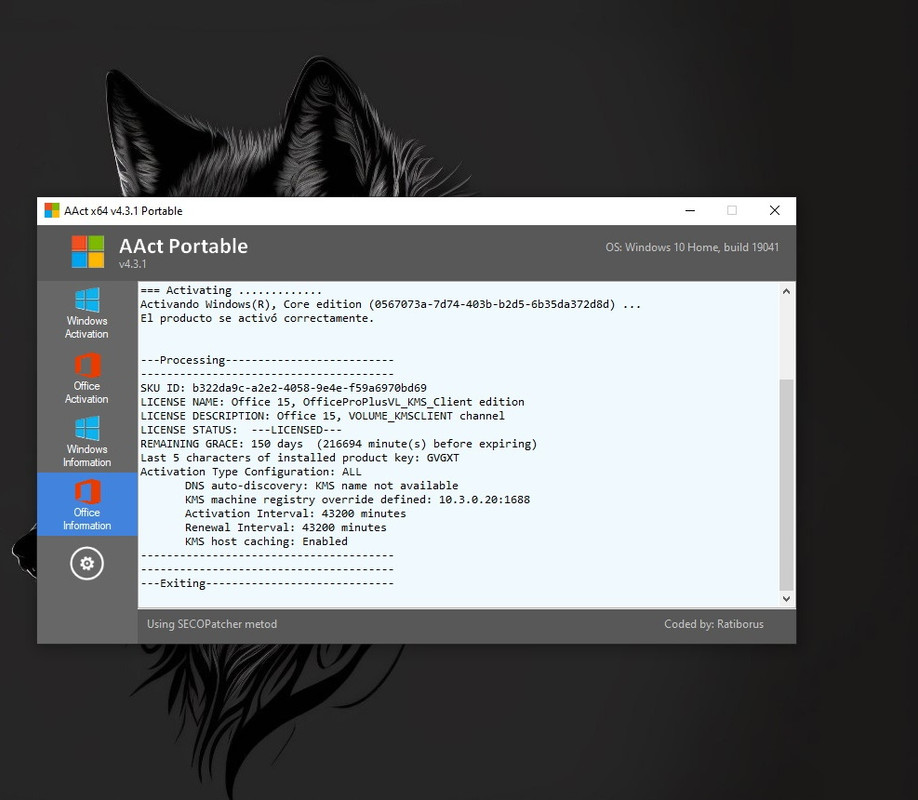Image resolution: width=918 pixels, height=800 pixels.
Task: Click the title bar app icon
Action: [52, 210]
